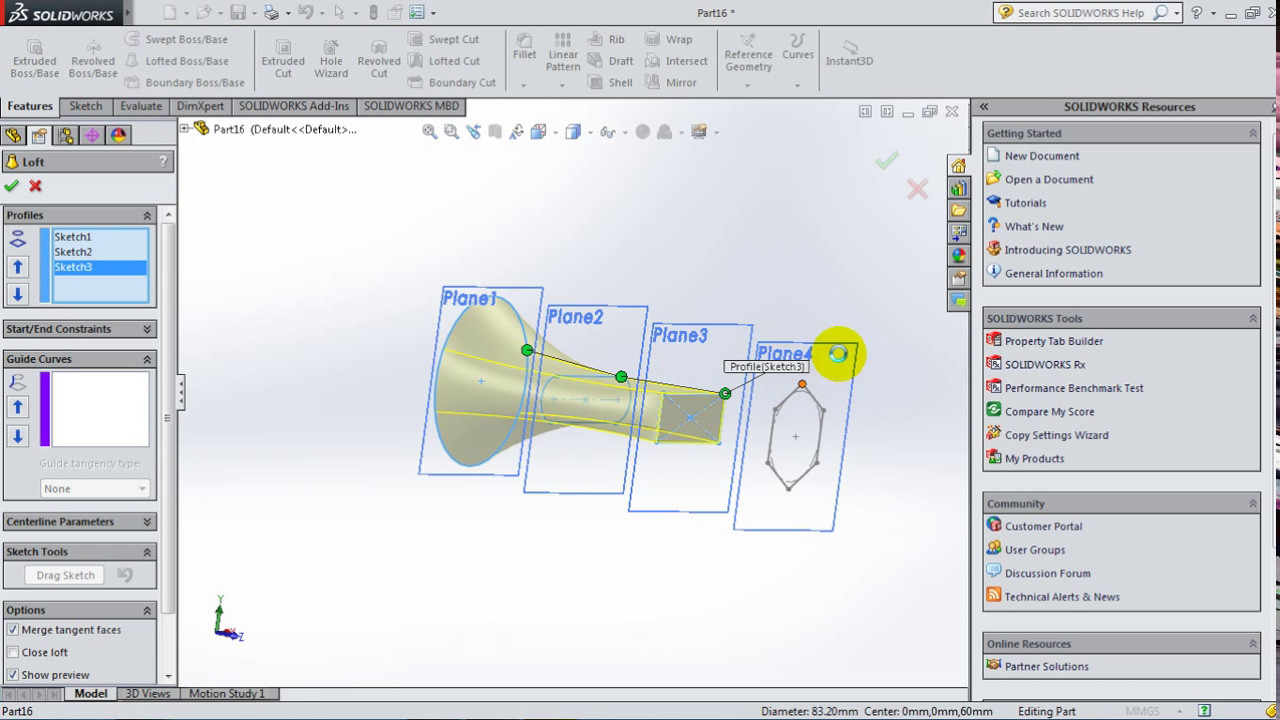Image resolution: width=1280 pixels, height=720 pixels.
Task: Collapse the Getting Started group
Action: [1252, 133]
